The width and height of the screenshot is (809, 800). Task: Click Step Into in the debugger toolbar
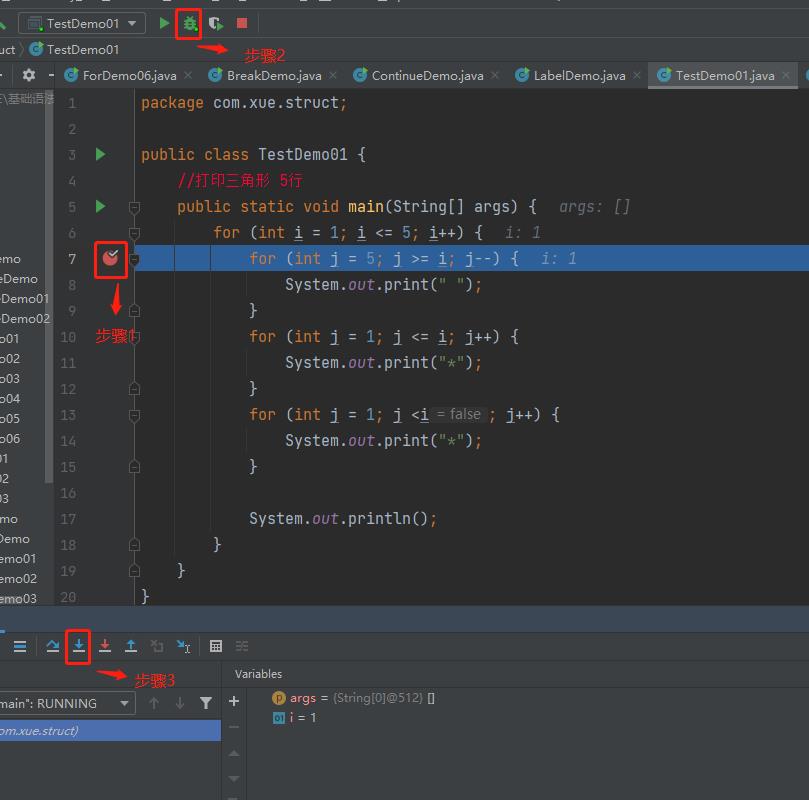(x=79, y=646)
